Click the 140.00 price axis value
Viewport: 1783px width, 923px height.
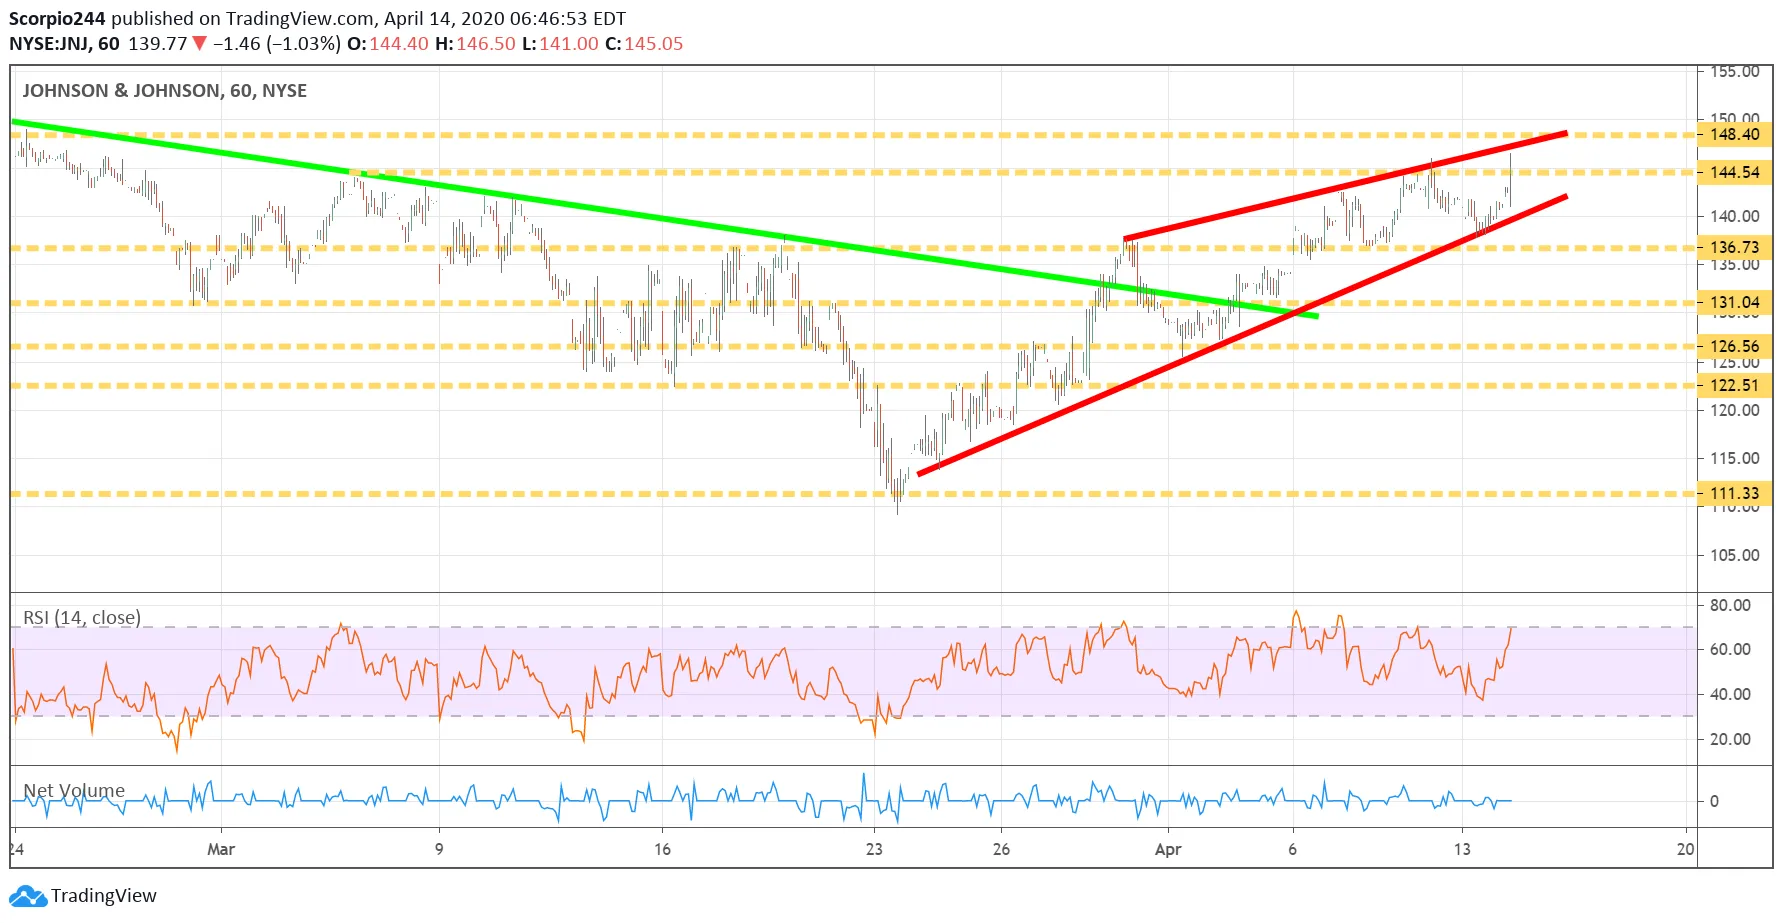tap(1735, 216)
